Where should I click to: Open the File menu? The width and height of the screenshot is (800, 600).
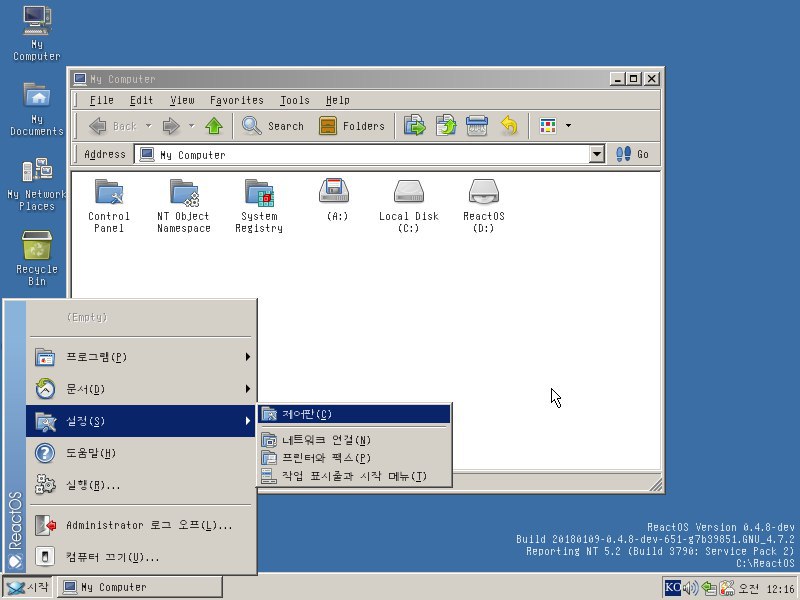(x=102, y=100)
